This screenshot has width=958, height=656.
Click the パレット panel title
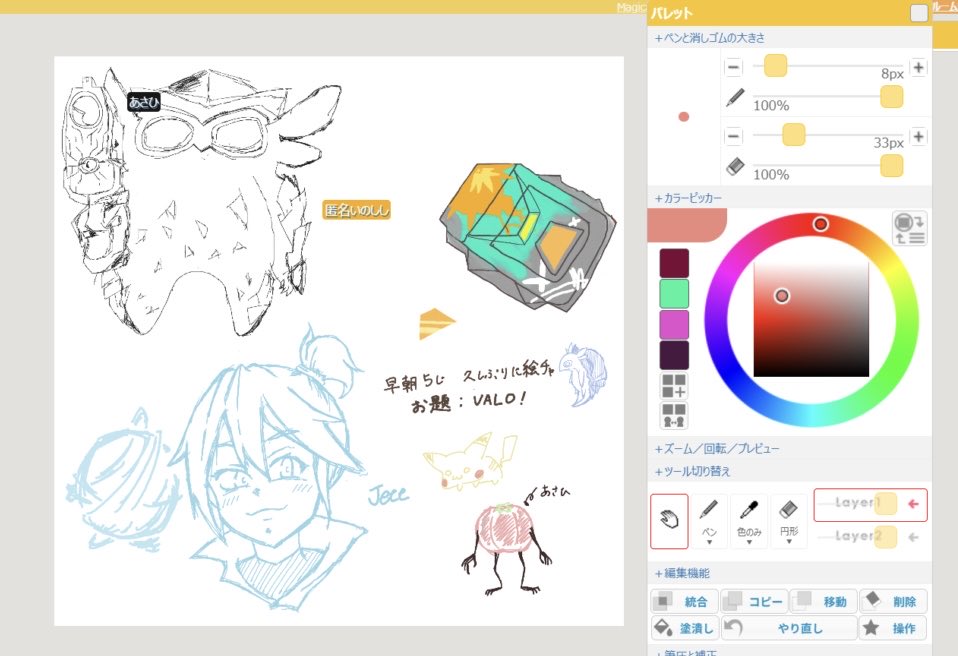(671, 13)
